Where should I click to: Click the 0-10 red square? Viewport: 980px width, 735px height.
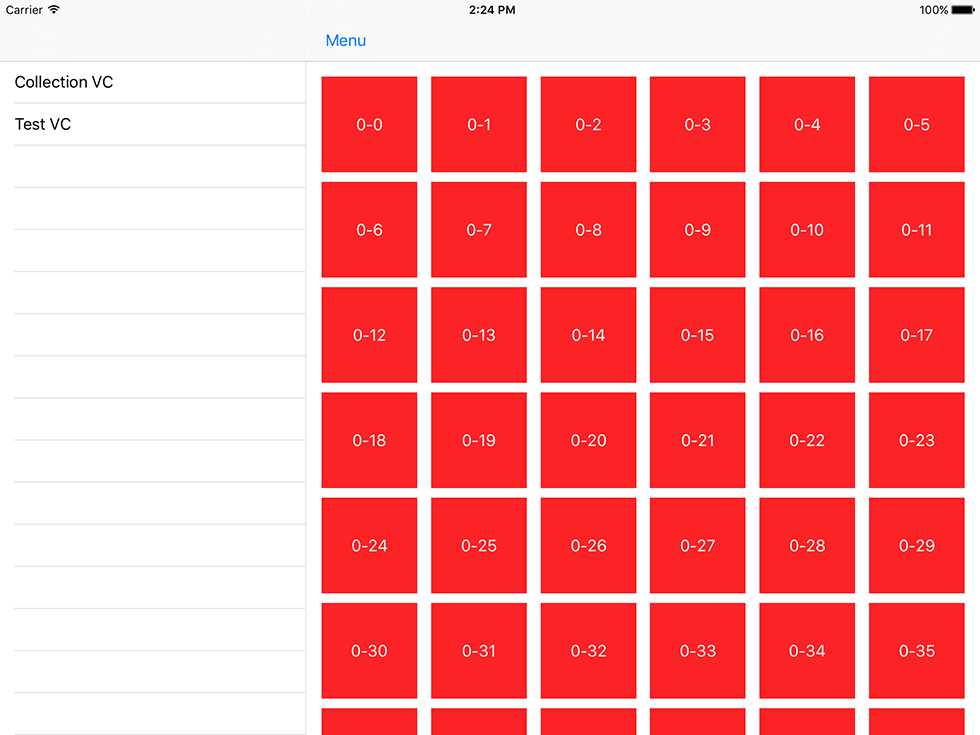(807, 229)
